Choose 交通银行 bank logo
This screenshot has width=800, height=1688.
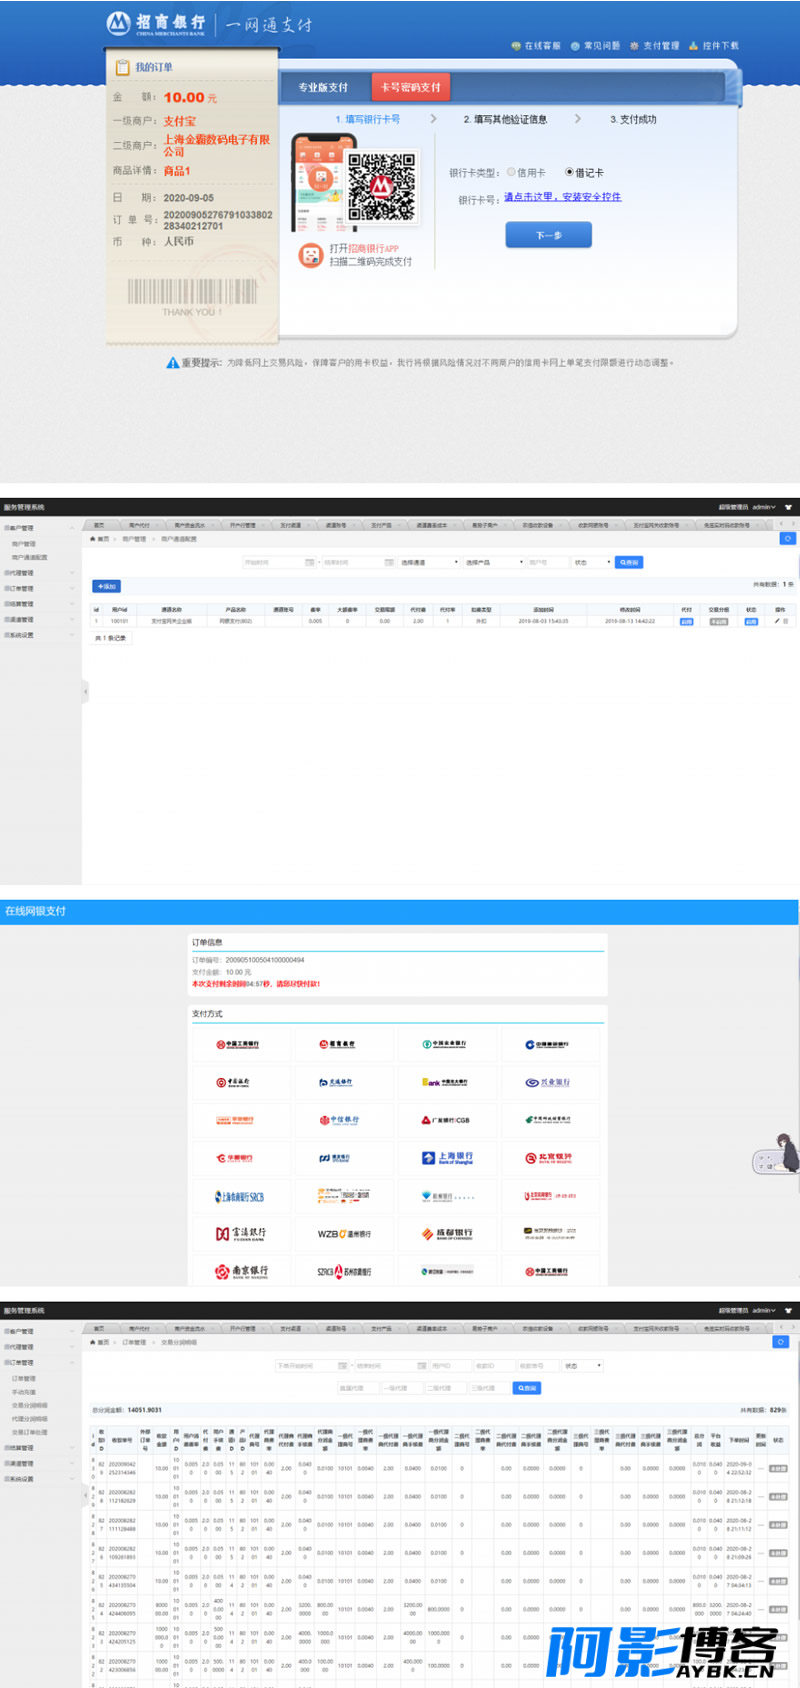[337, 1082]
